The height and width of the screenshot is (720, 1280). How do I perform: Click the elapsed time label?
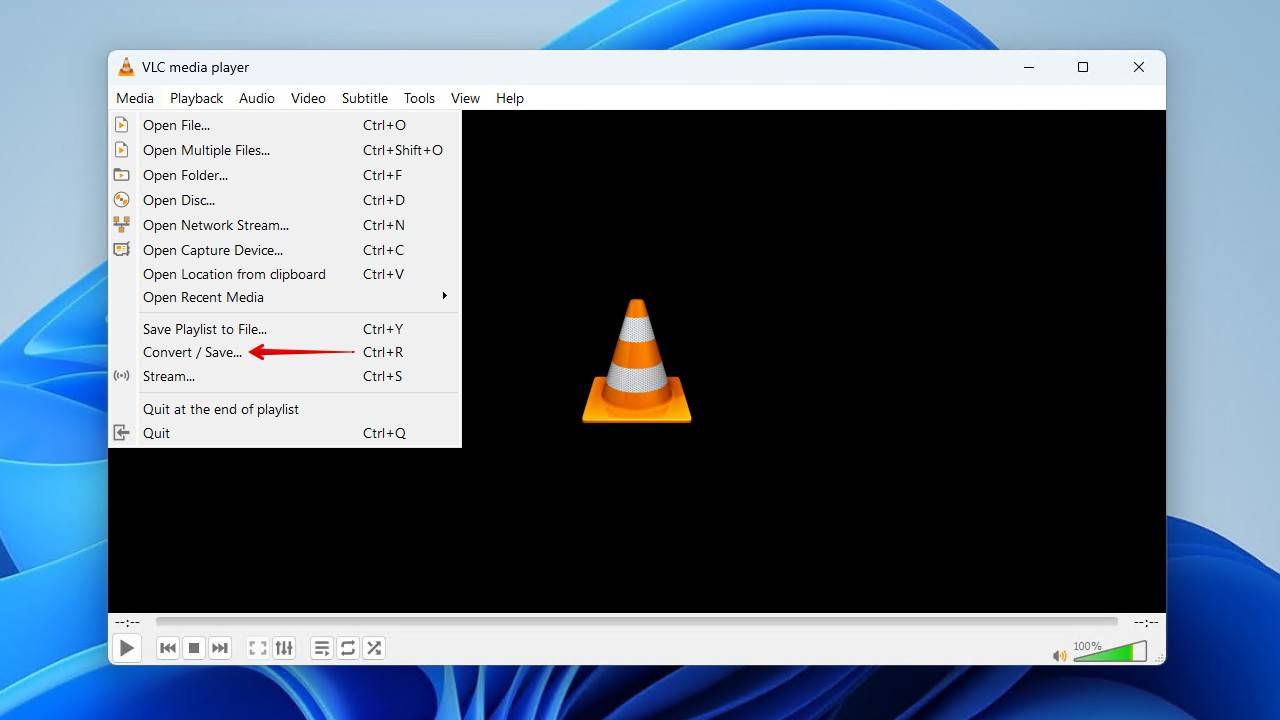pos(127,622)
